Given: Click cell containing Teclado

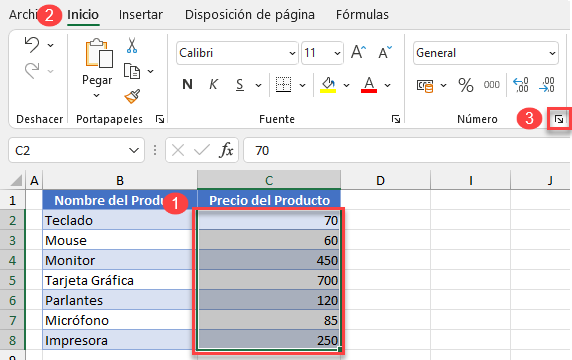Looking at the screenshot, I should (x=120, y=220).
